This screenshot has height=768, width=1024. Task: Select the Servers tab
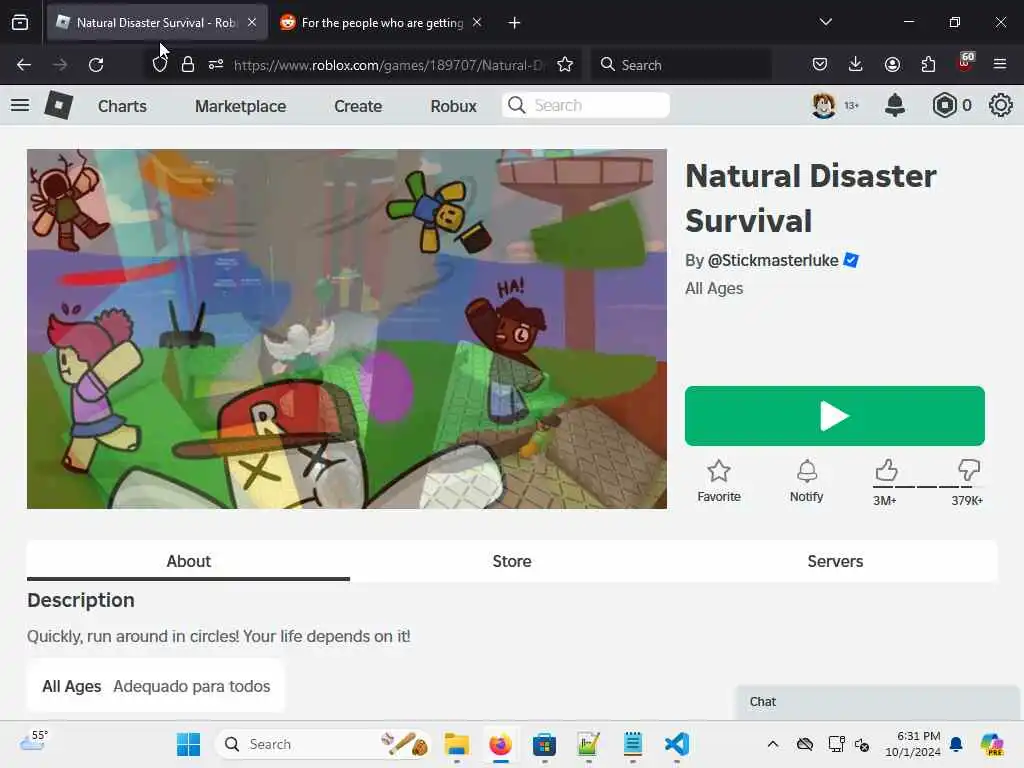[x=835, y=561]
